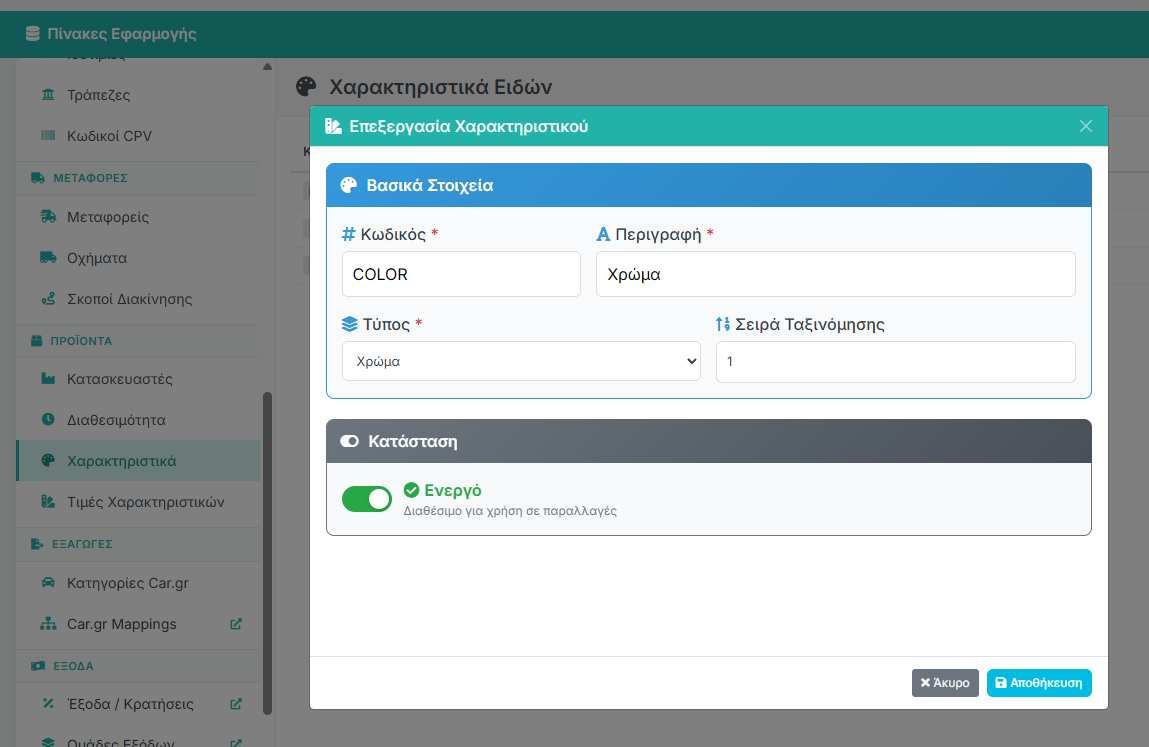Click the truck icon next to ΜΕΤΑΦΟΡΕΣ header

coord(38,177)
